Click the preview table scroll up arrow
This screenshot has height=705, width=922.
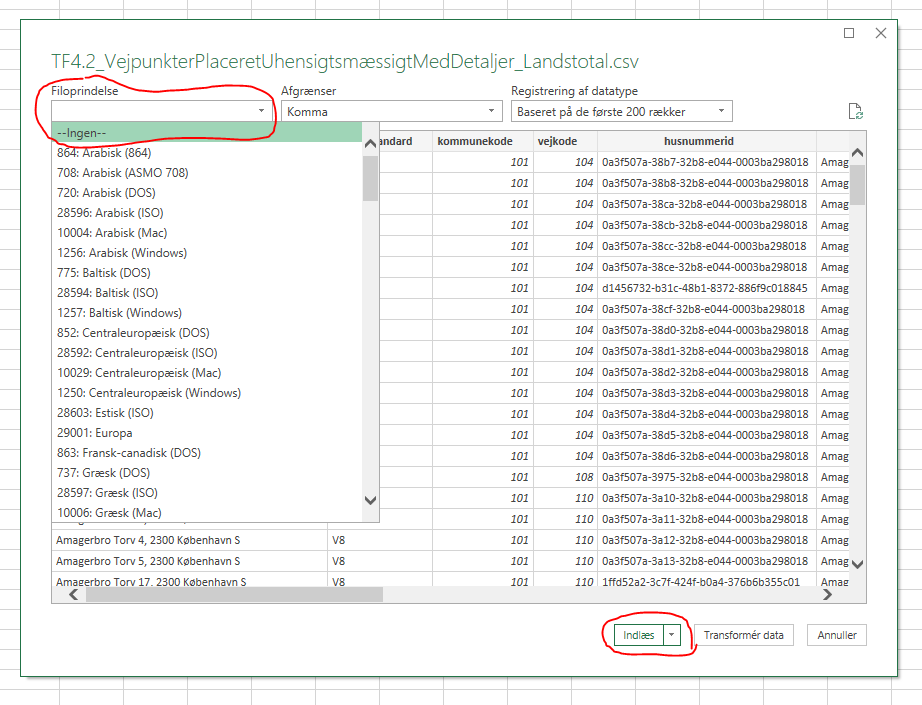(858, 153)
